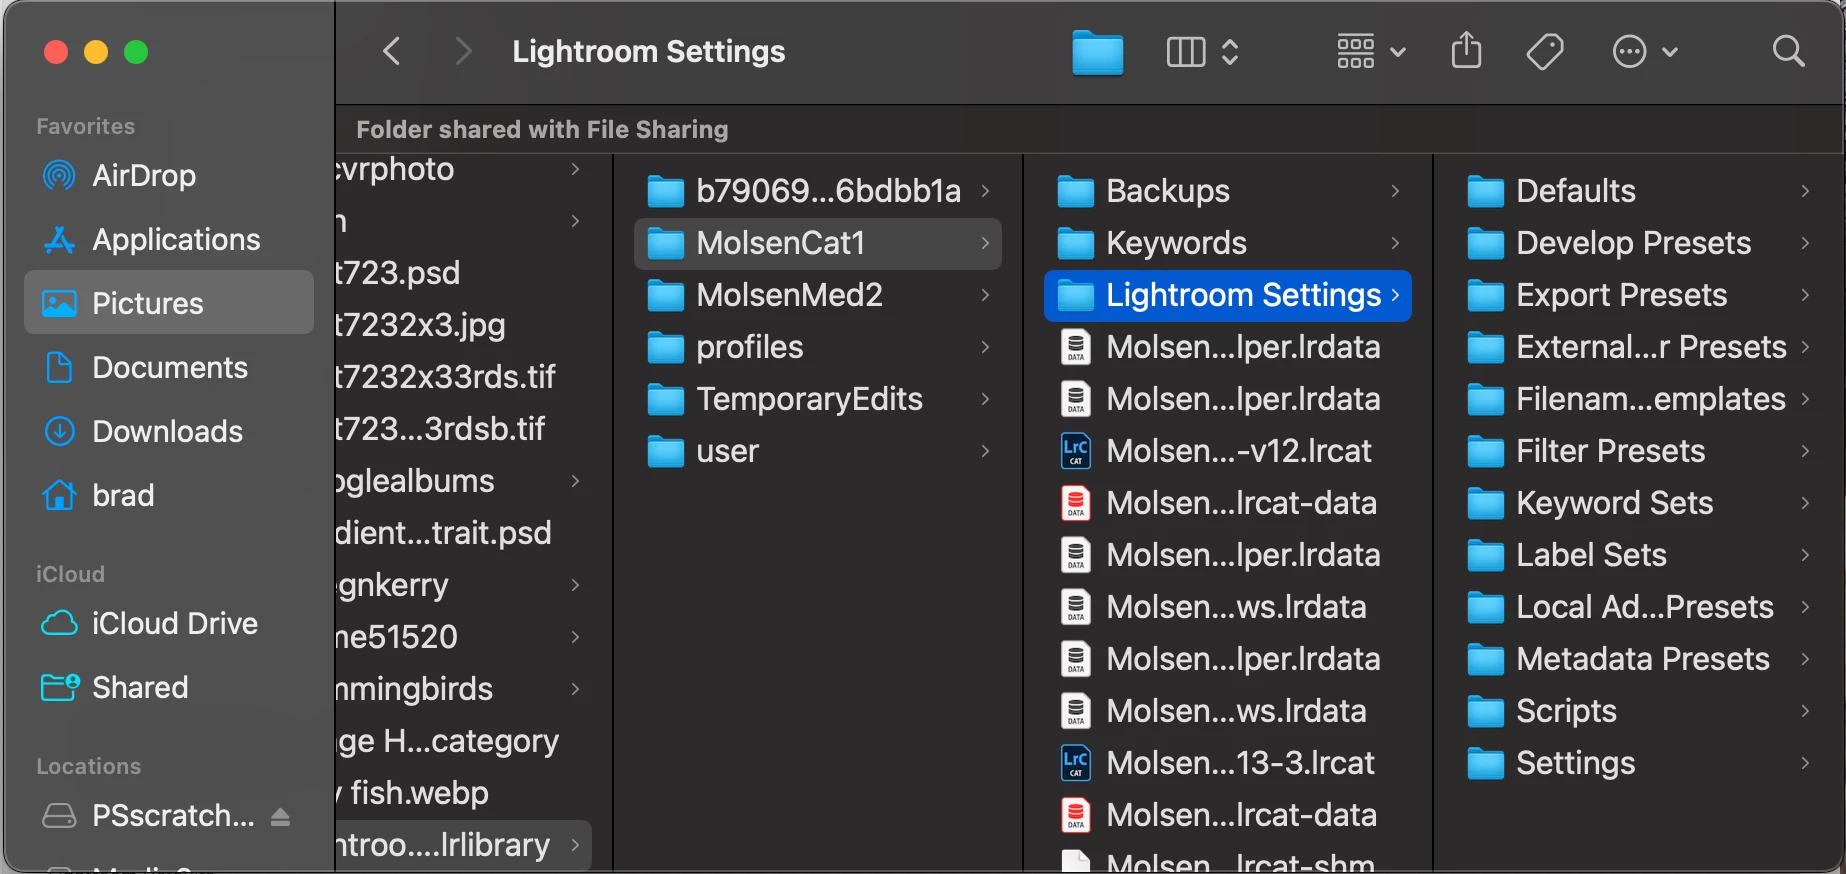Select red Molsen...lrcat-data below 13-3.lrcat

1228,815
